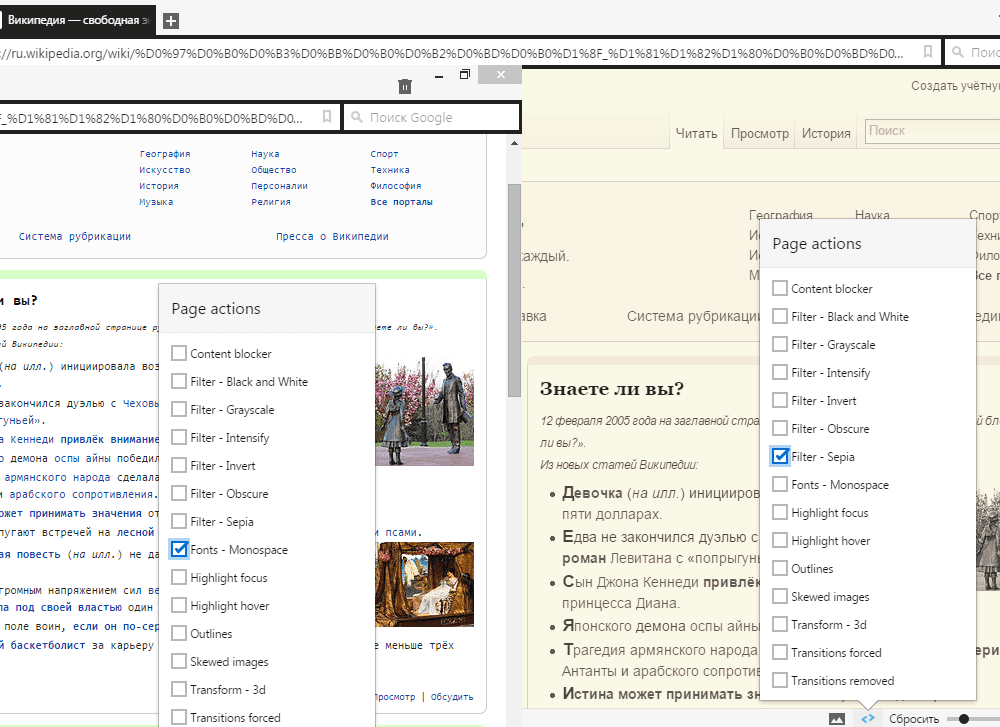Viewport: 1000px width, 727px height.
Task: Click Создать учётную запись link
Action: pos(955,85)
